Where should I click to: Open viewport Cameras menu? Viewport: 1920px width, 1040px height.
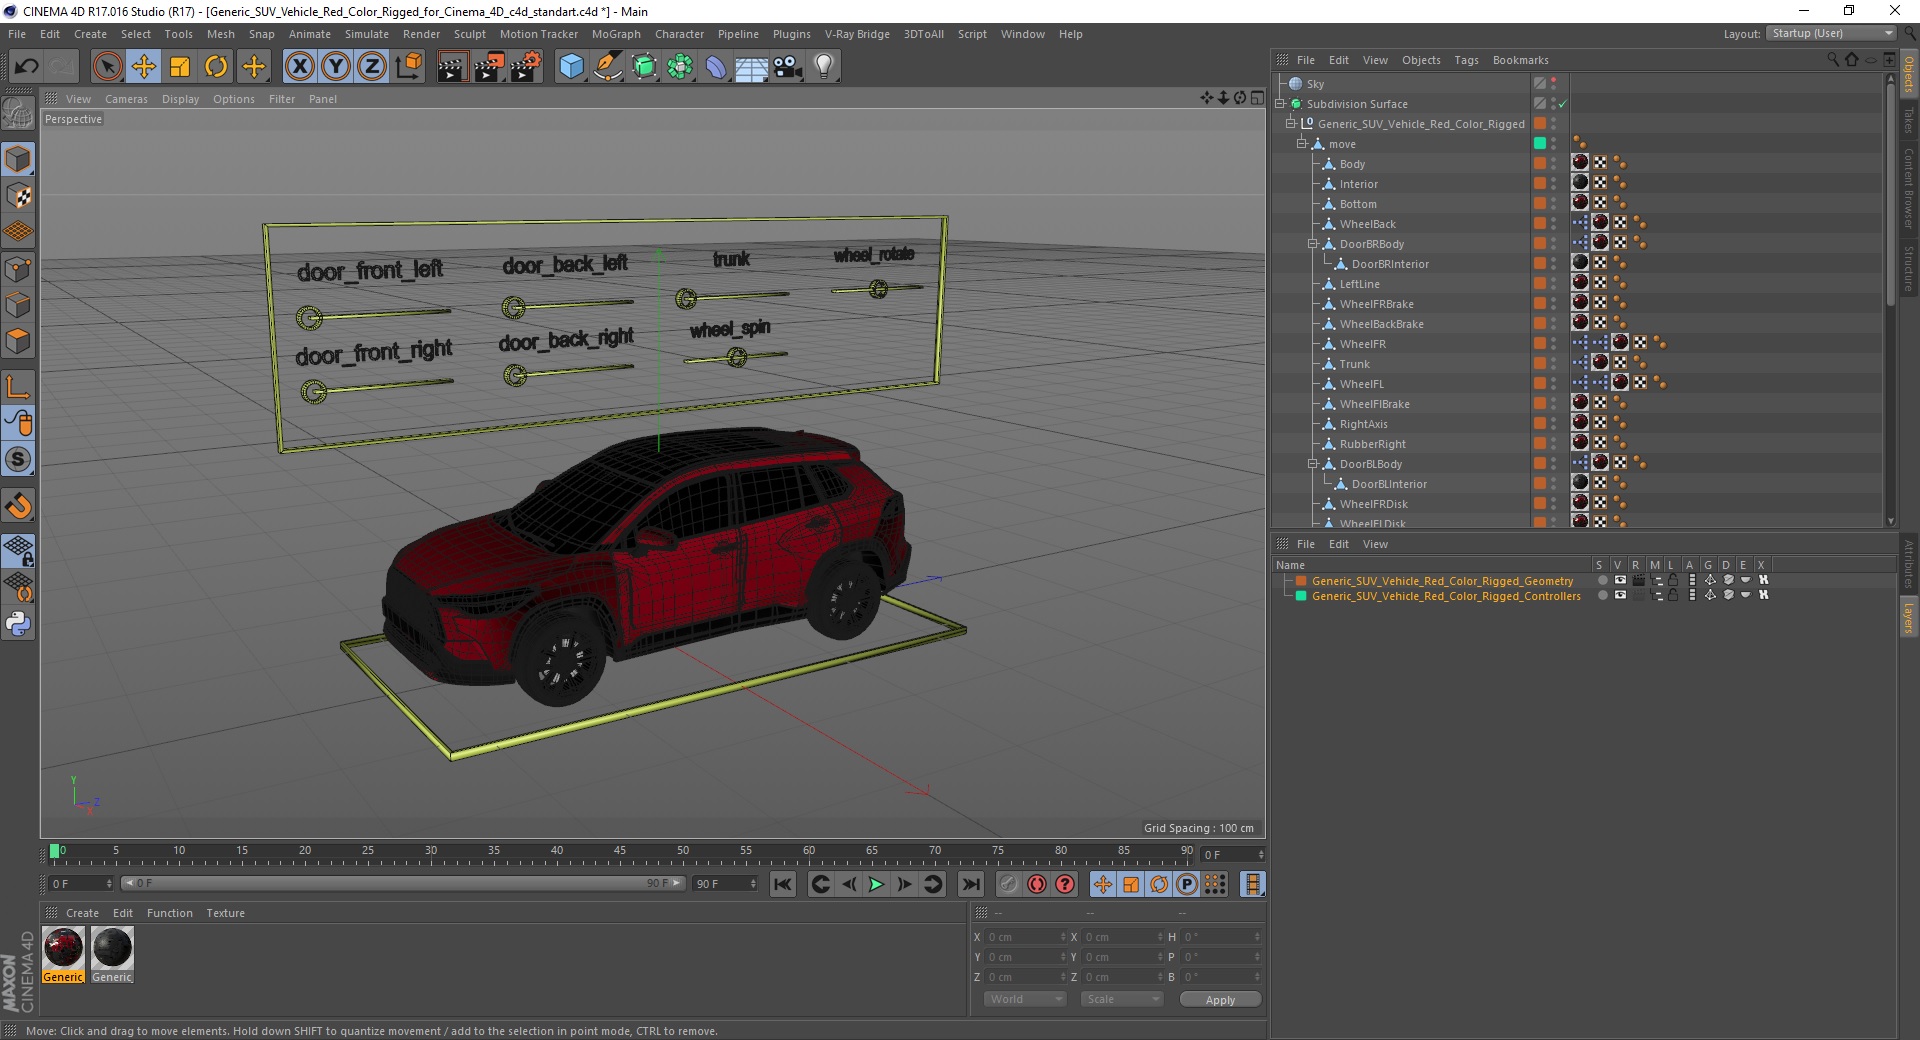pos(126,99)
